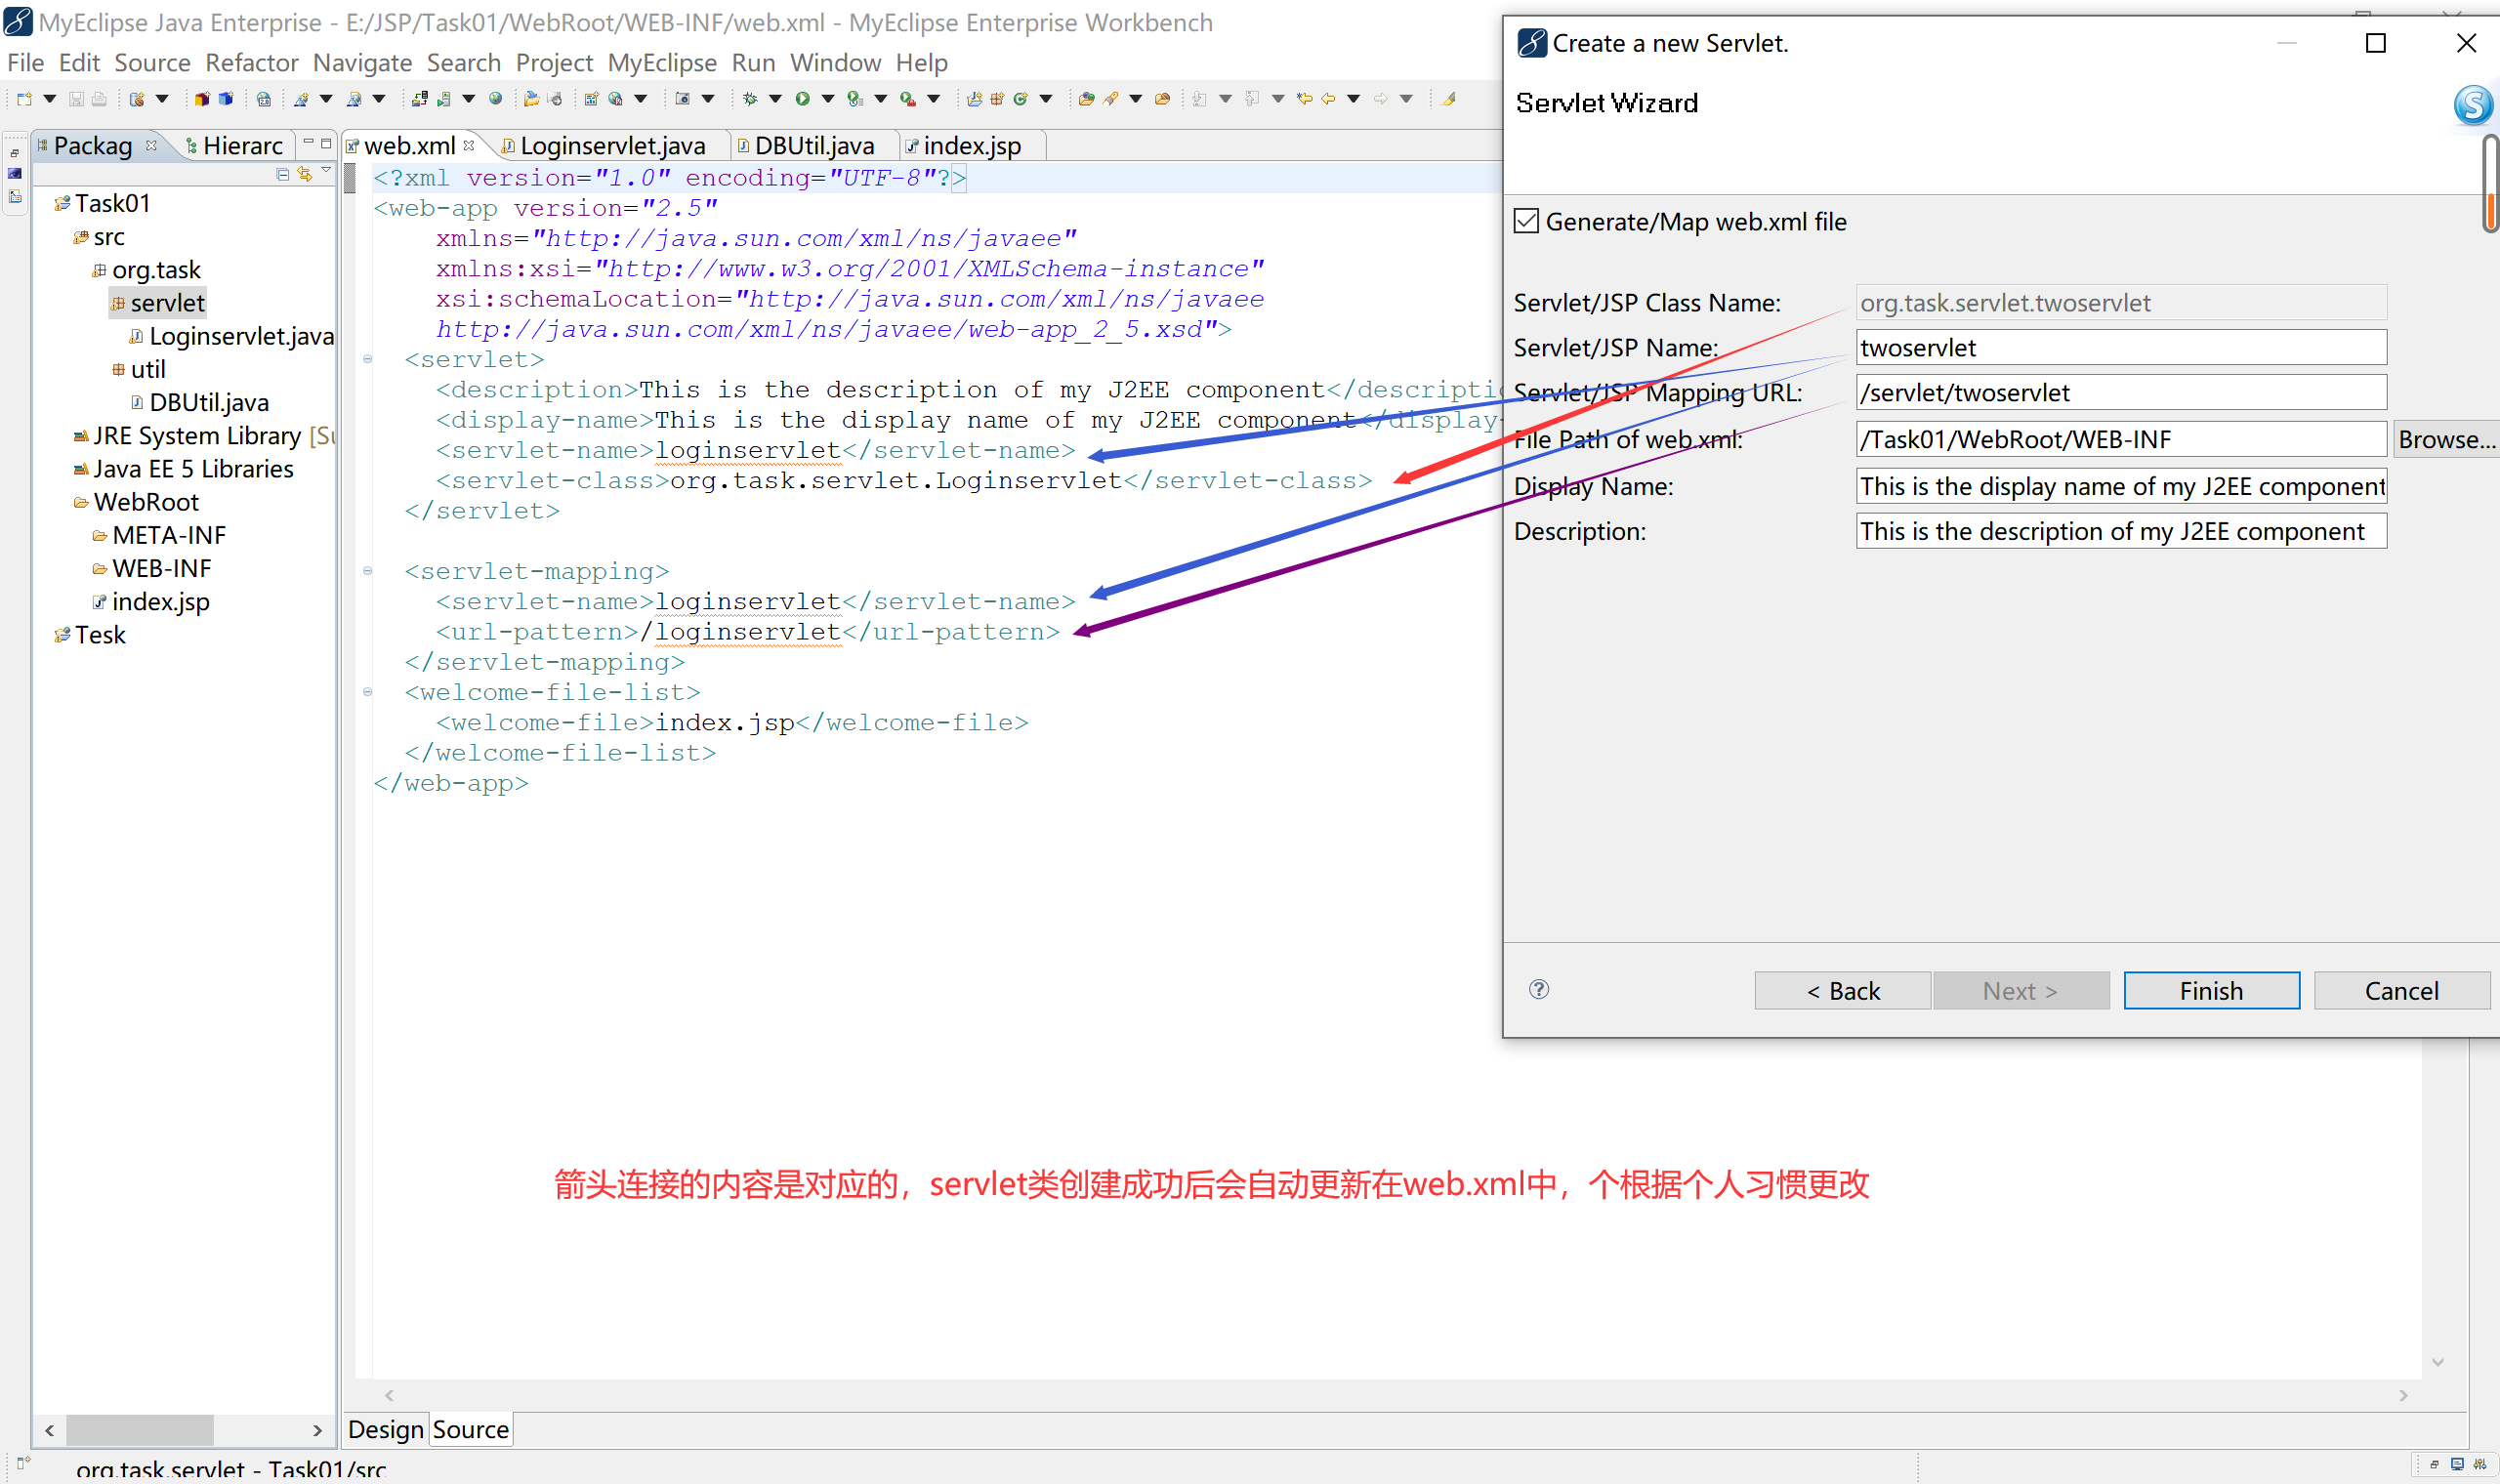Click the New Java Project cube icon
2500x1484 pixels.
point(203,98)
